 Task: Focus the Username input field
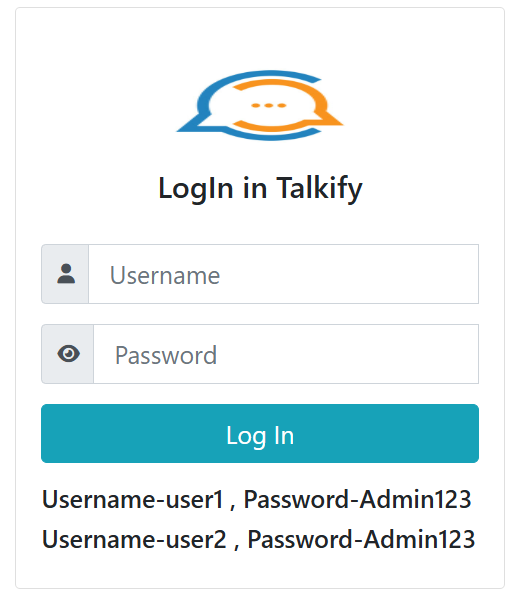click(x=283, y=274)
